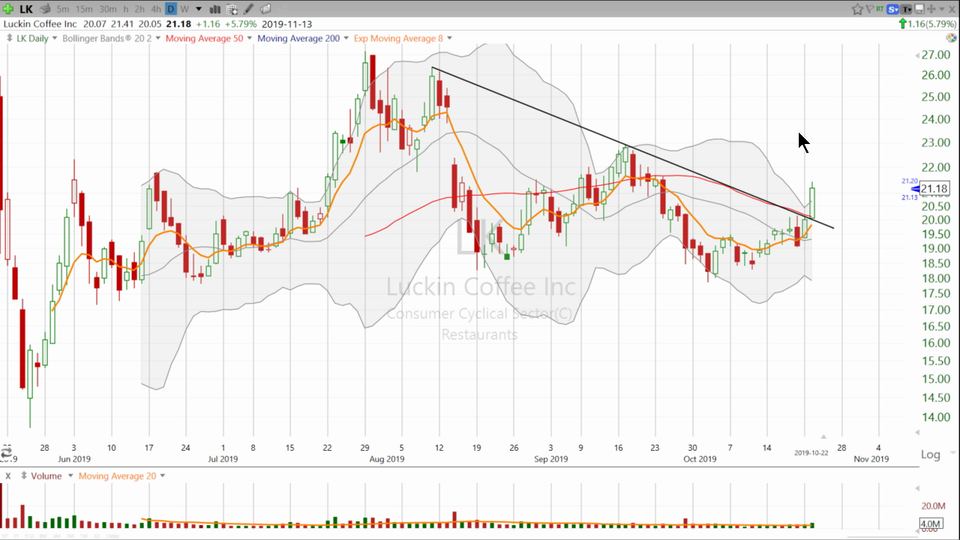The width and height of the screenshot is (960, 540).
Task: Click the Luckin Coffee Inc company name
Action: pos(40,24)
